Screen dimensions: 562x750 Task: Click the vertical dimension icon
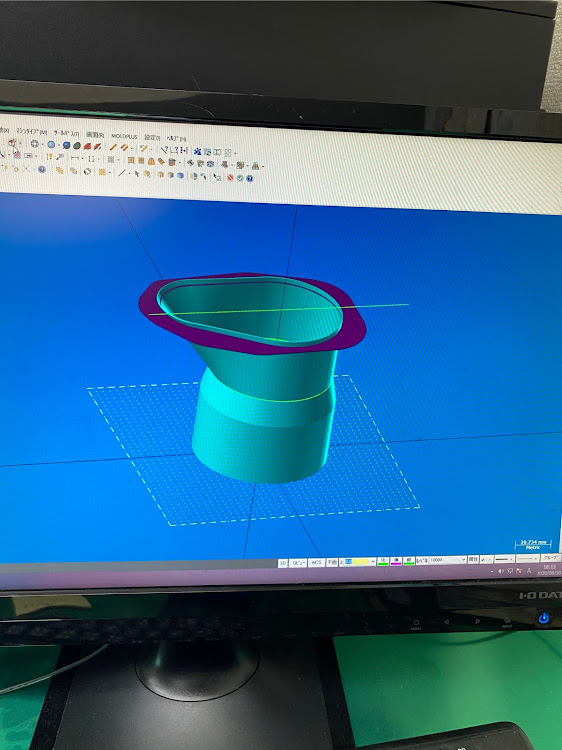coord(91,158)
